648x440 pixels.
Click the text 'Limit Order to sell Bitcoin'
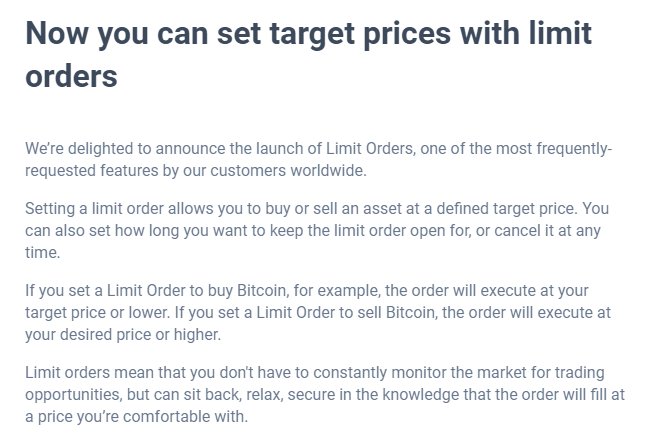tap(345, 313)
